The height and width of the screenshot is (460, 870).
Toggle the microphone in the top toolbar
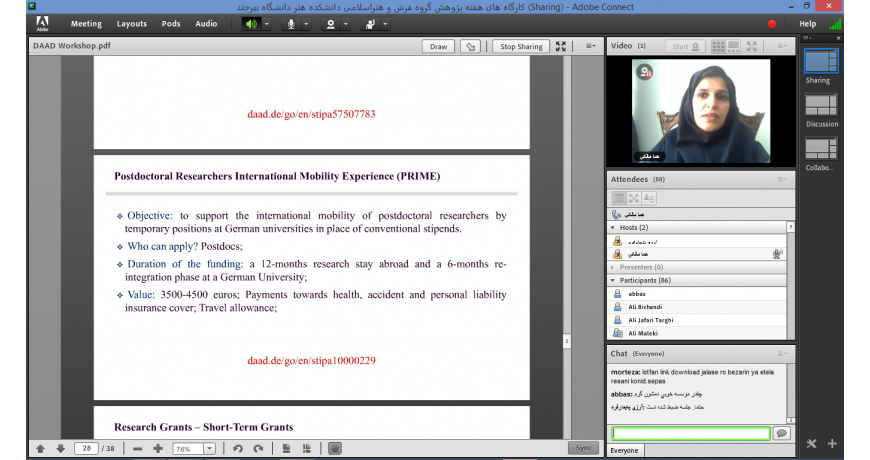290,24
